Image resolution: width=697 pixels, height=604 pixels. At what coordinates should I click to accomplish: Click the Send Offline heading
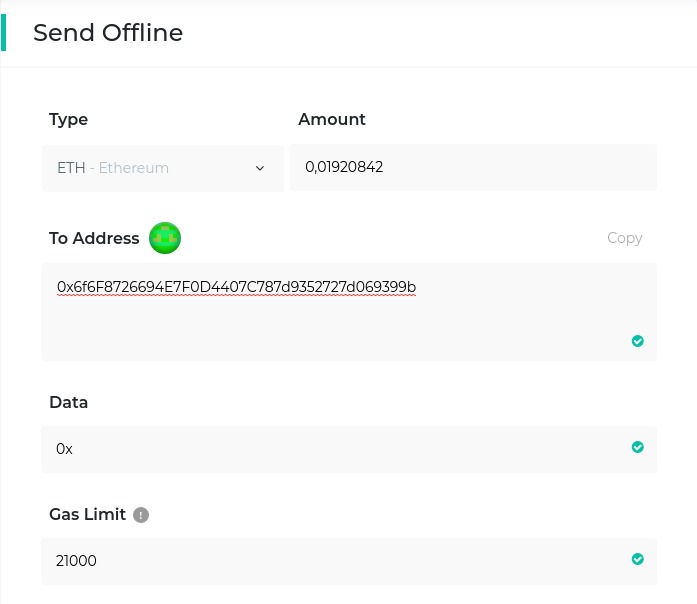point(108,32)
